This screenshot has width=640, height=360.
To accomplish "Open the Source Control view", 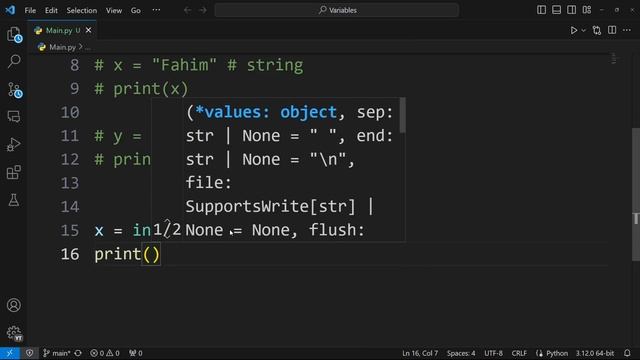I will tap(14, 89).
